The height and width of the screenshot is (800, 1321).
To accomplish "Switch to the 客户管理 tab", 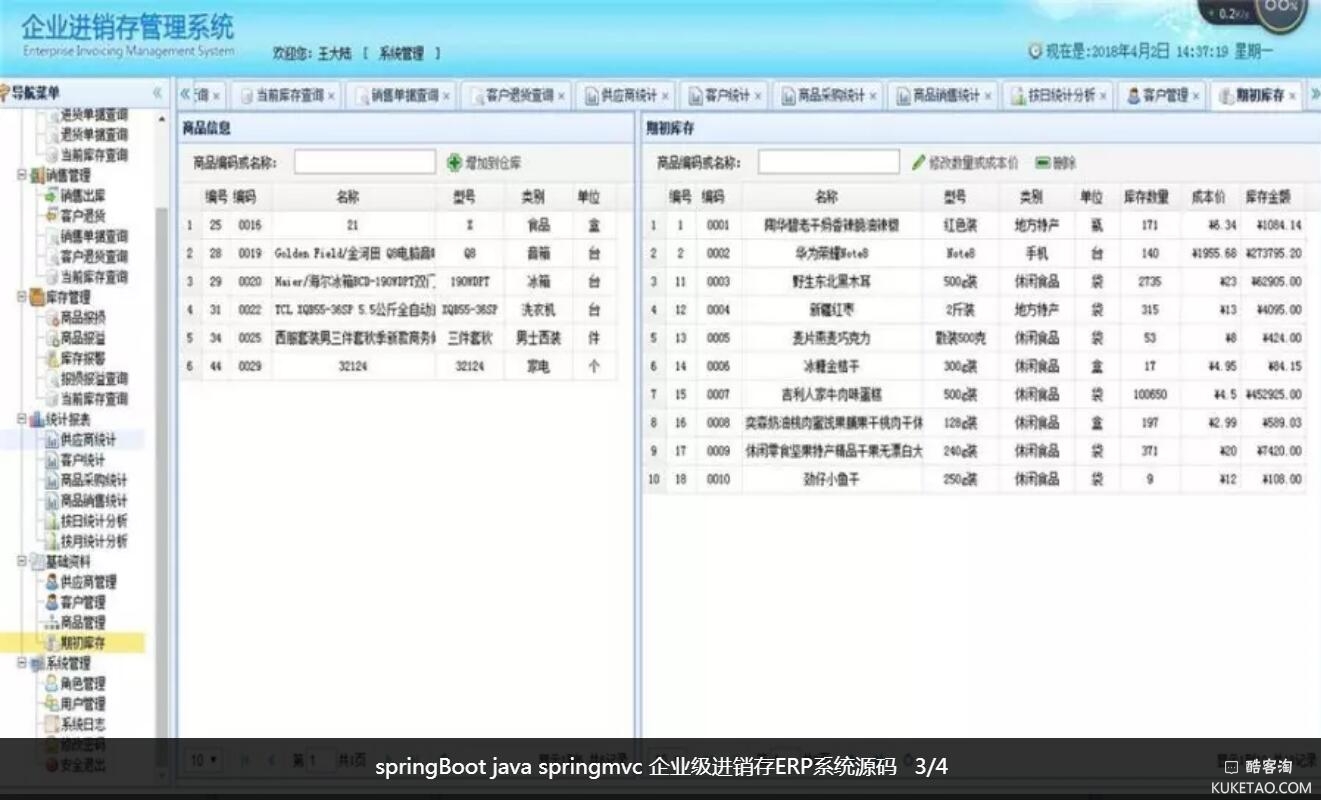I will tap(1161, 96).
